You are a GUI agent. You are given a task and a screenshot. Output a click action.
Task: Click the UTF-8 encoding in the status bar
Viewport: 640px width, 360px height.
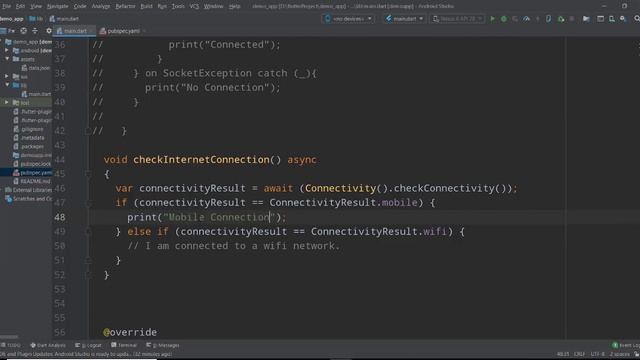click(598, 354)
